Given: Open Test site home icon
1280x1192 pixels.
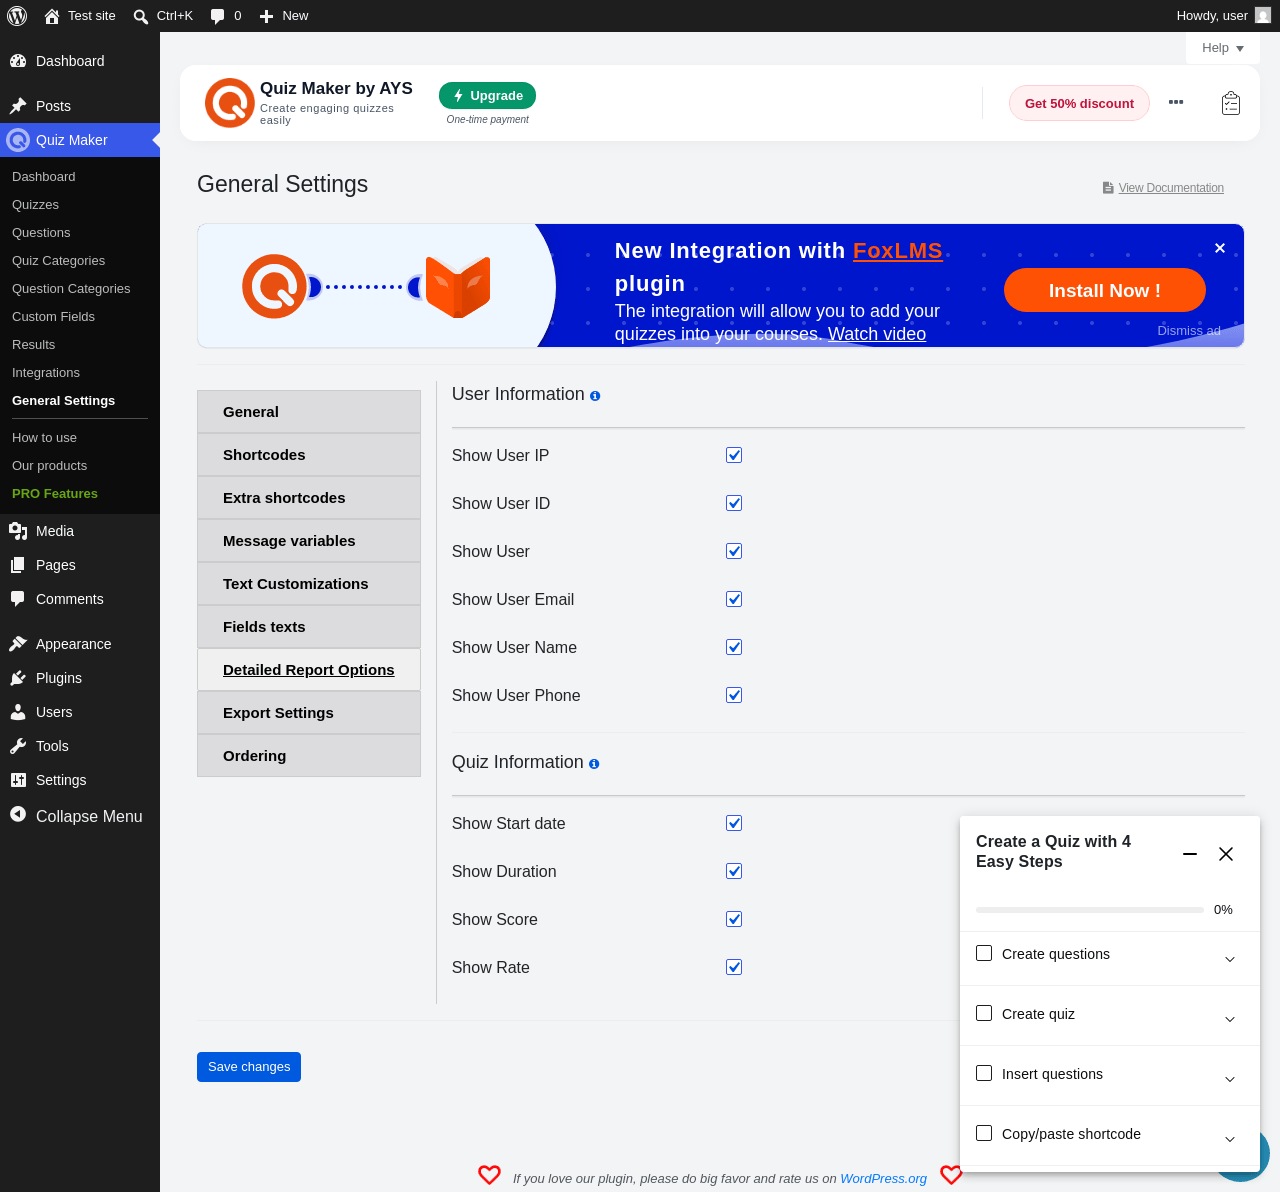Looking at the screenshot, I should coord(52,16).
